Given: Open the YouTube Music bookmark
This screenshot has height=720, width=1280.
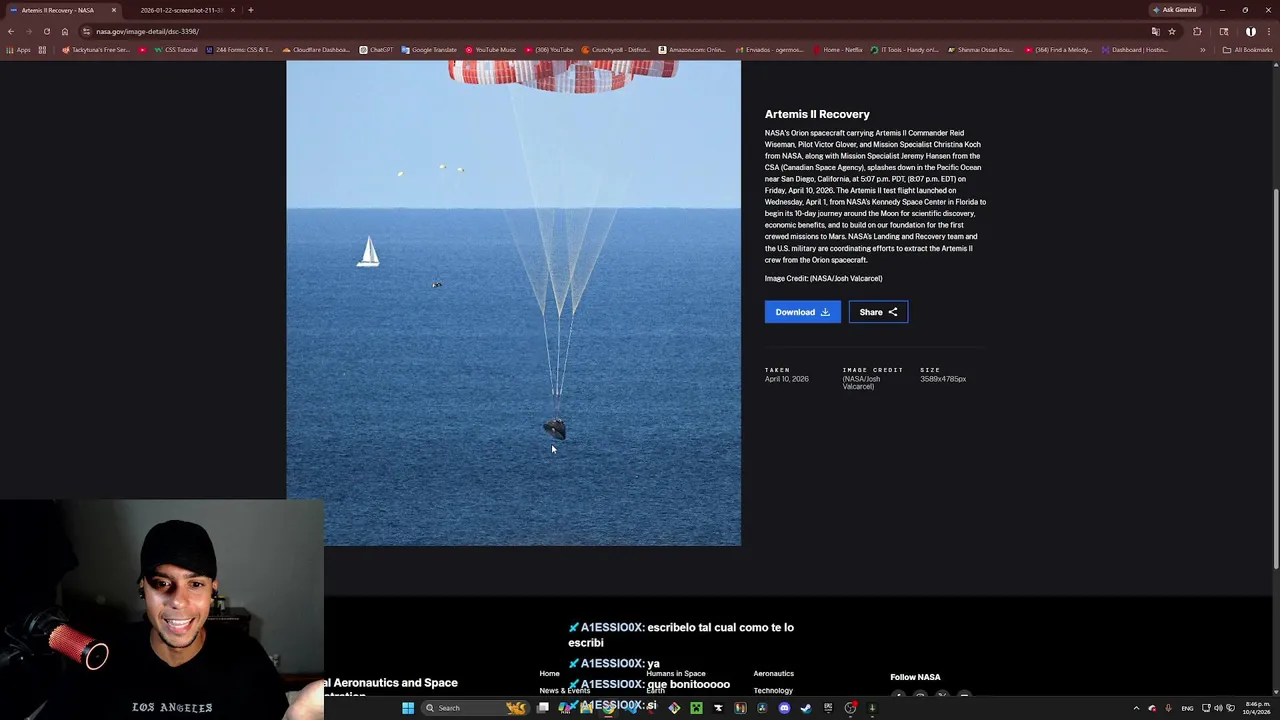Looking at the screenshot, I should pyautogui.click(x=490, y=50).
